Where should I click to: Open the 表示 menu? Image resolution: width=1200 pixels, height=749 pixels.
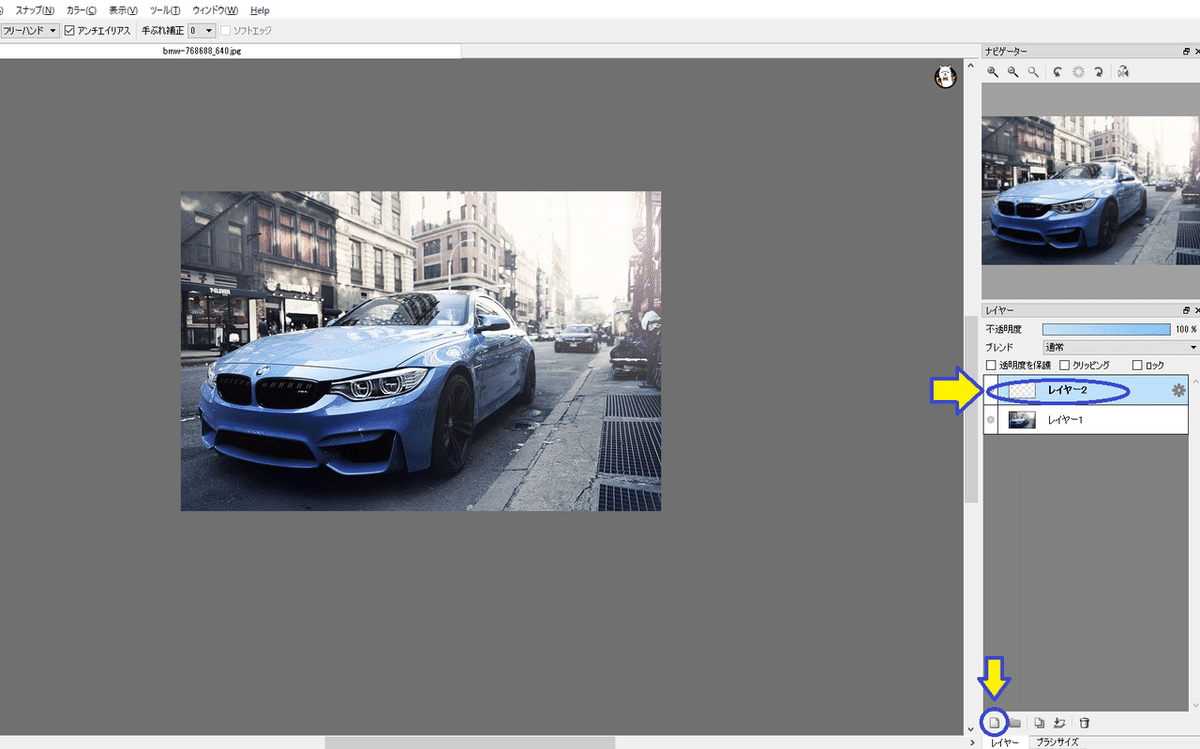(123, 10)
